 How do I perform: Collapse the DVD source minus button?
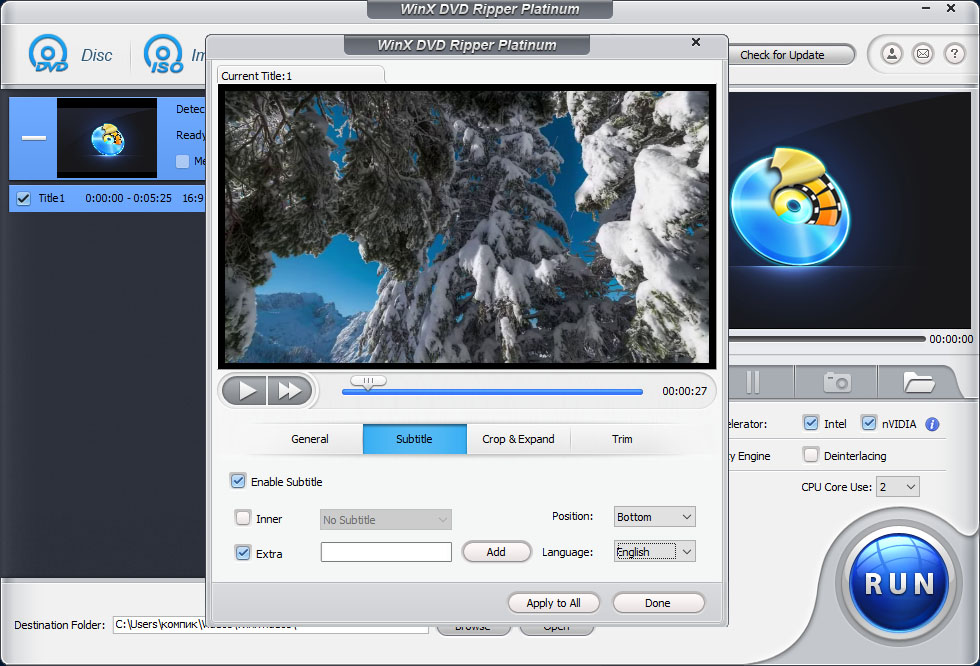pos(34,137)
